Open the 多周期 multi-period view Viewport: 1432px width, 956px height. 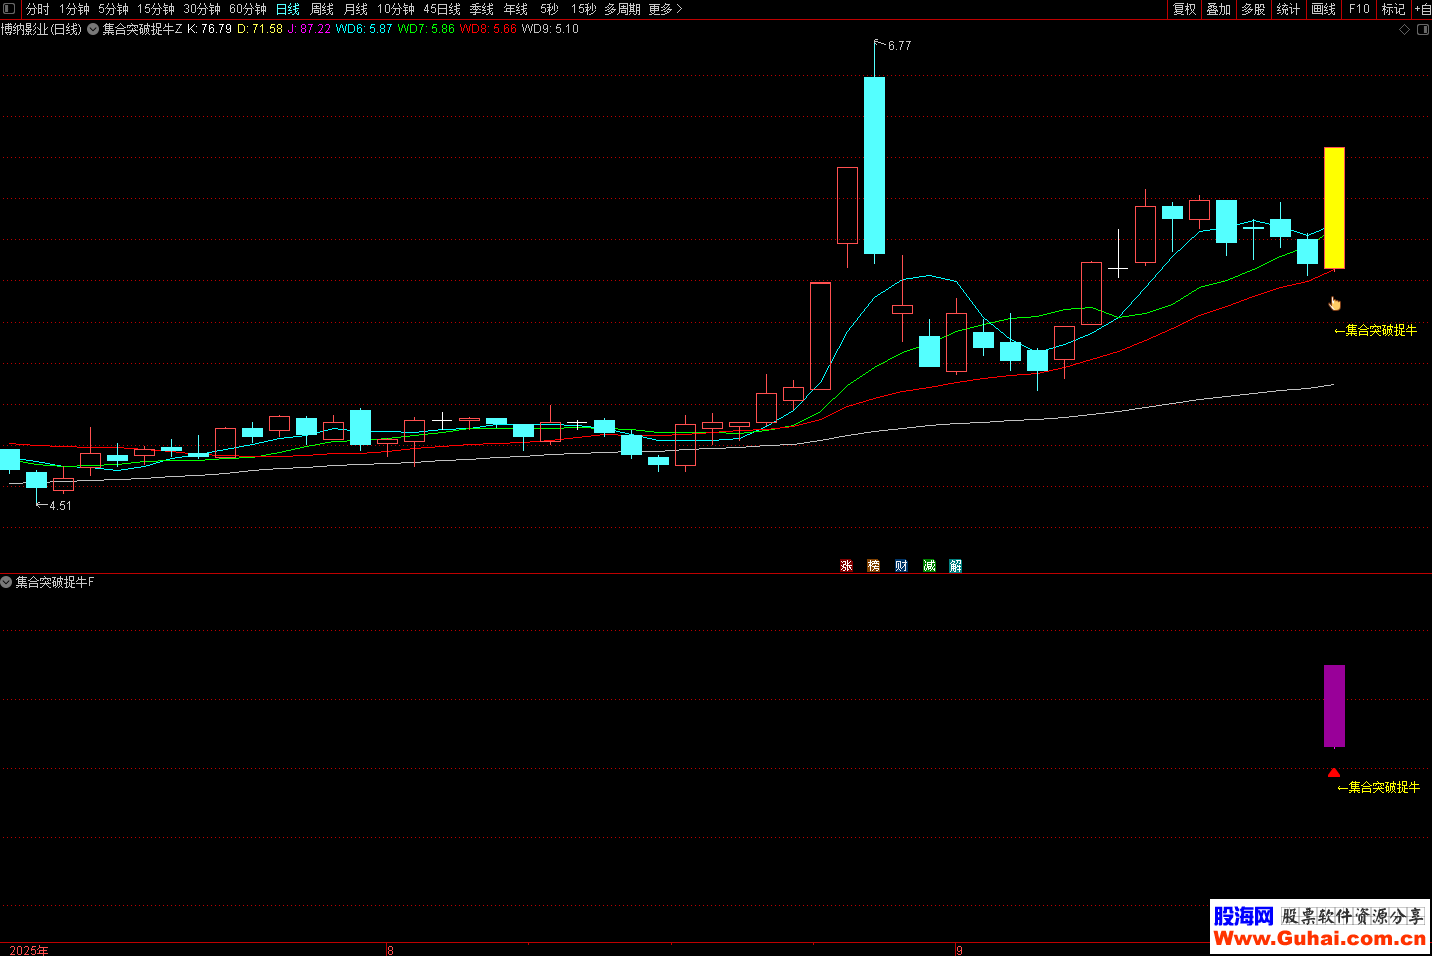[622, 9]
